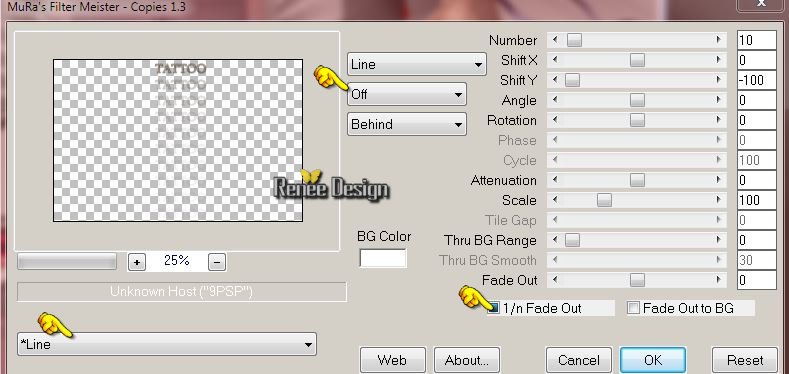Screen dimensions: 789x374
Task: Click the OK button
Action: coord(653,360)
